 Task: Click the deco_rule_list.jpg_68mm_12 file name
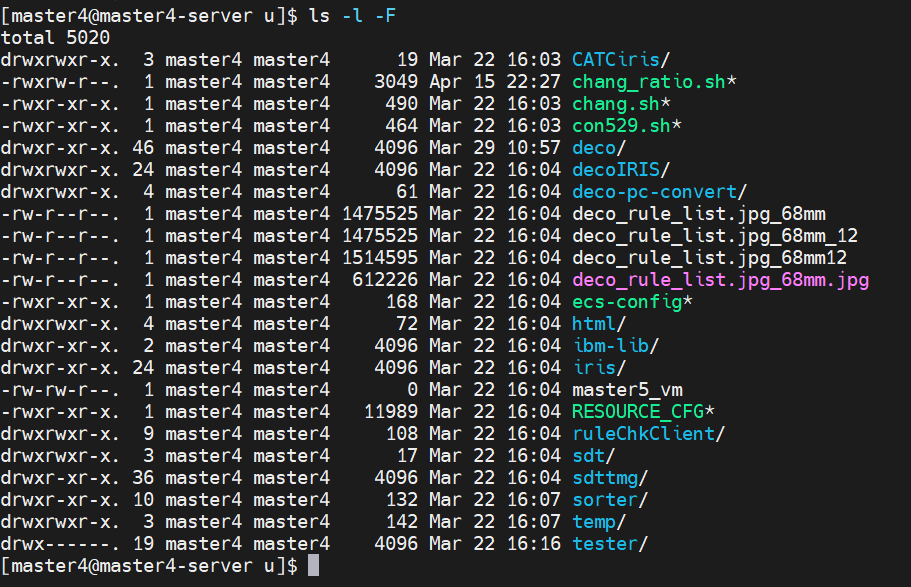[x=715, y=236]
